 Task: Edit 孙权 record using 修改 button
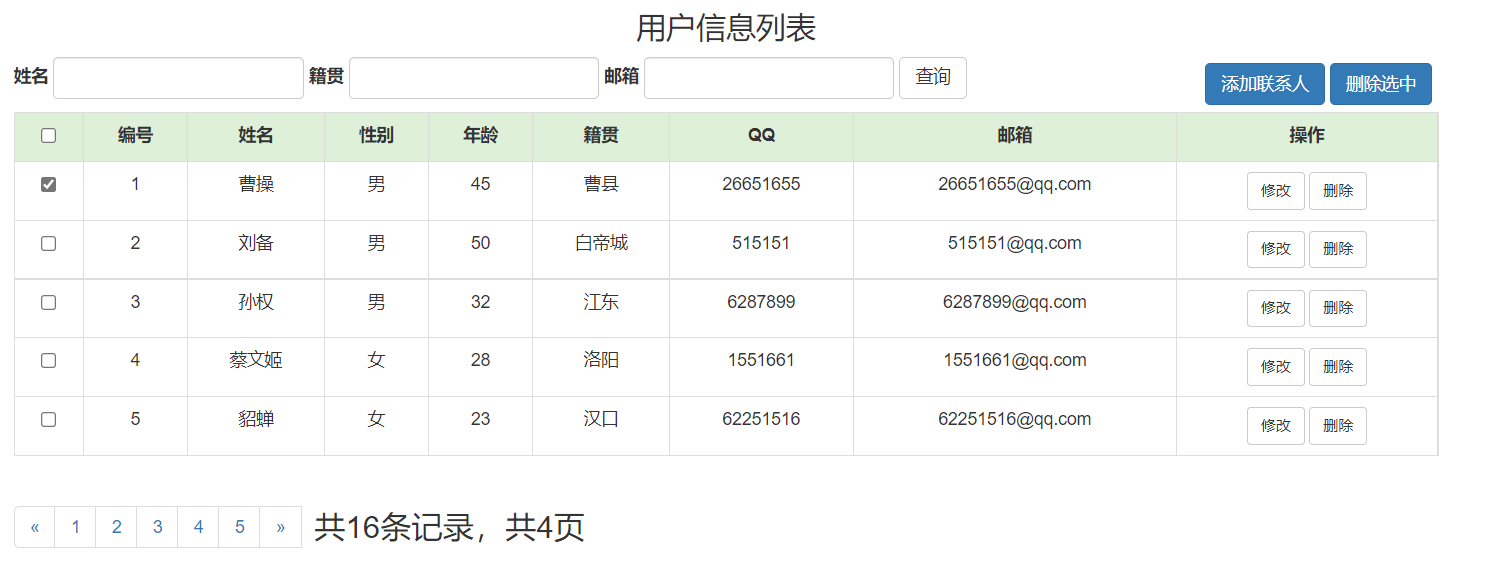coord(1275,308)
